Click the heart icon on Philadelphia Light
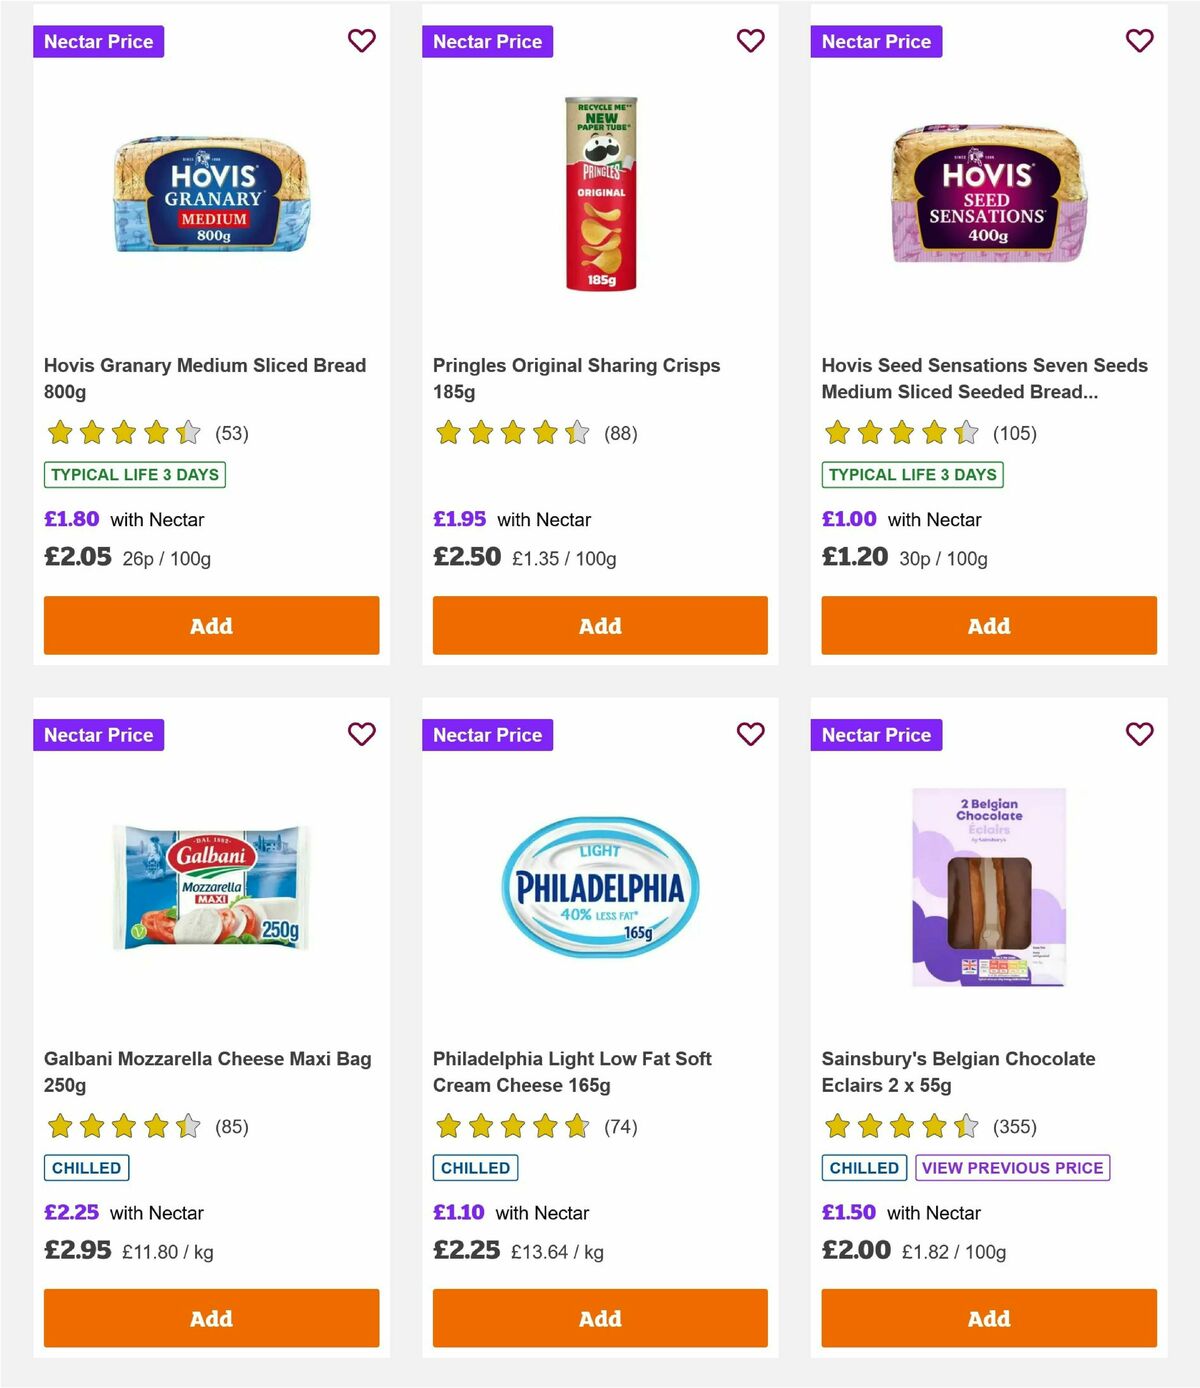This screenshot has width=1200, height=1388. point(750,734)
